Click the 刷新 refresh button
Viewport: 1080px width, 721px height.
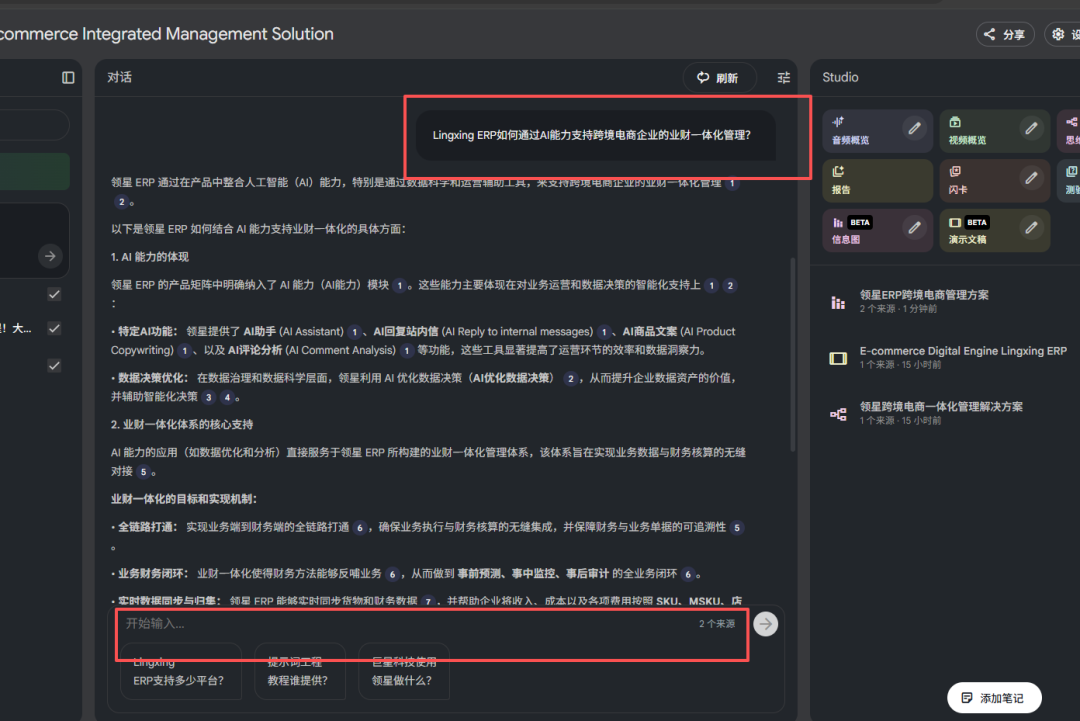[x=719, y=78]
